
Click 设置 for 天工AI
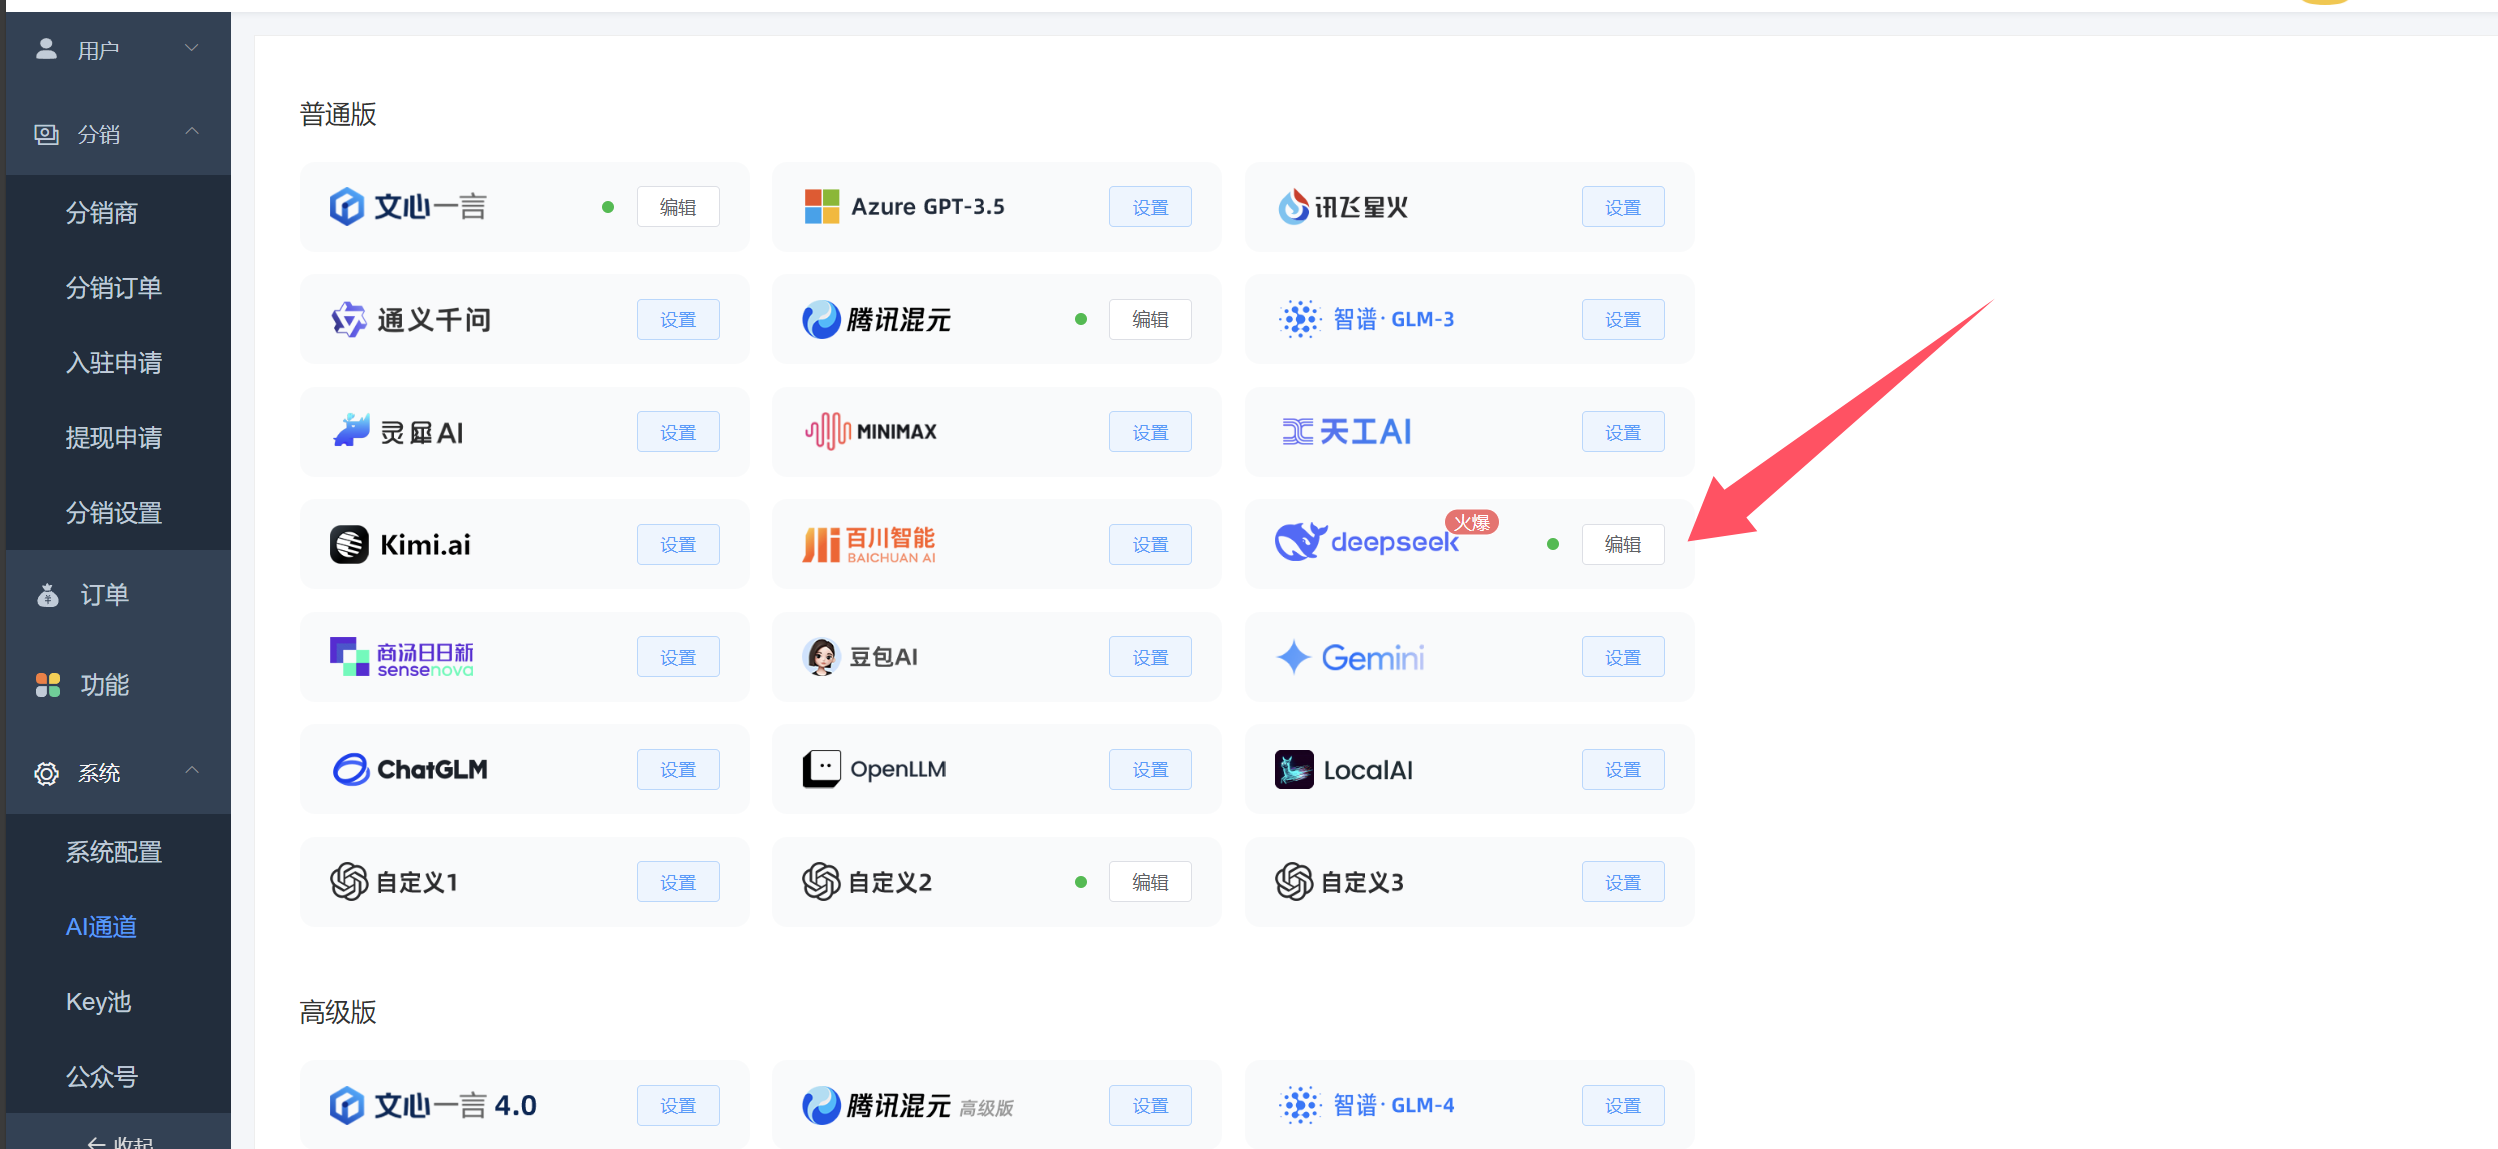(x=1623, y=432)
